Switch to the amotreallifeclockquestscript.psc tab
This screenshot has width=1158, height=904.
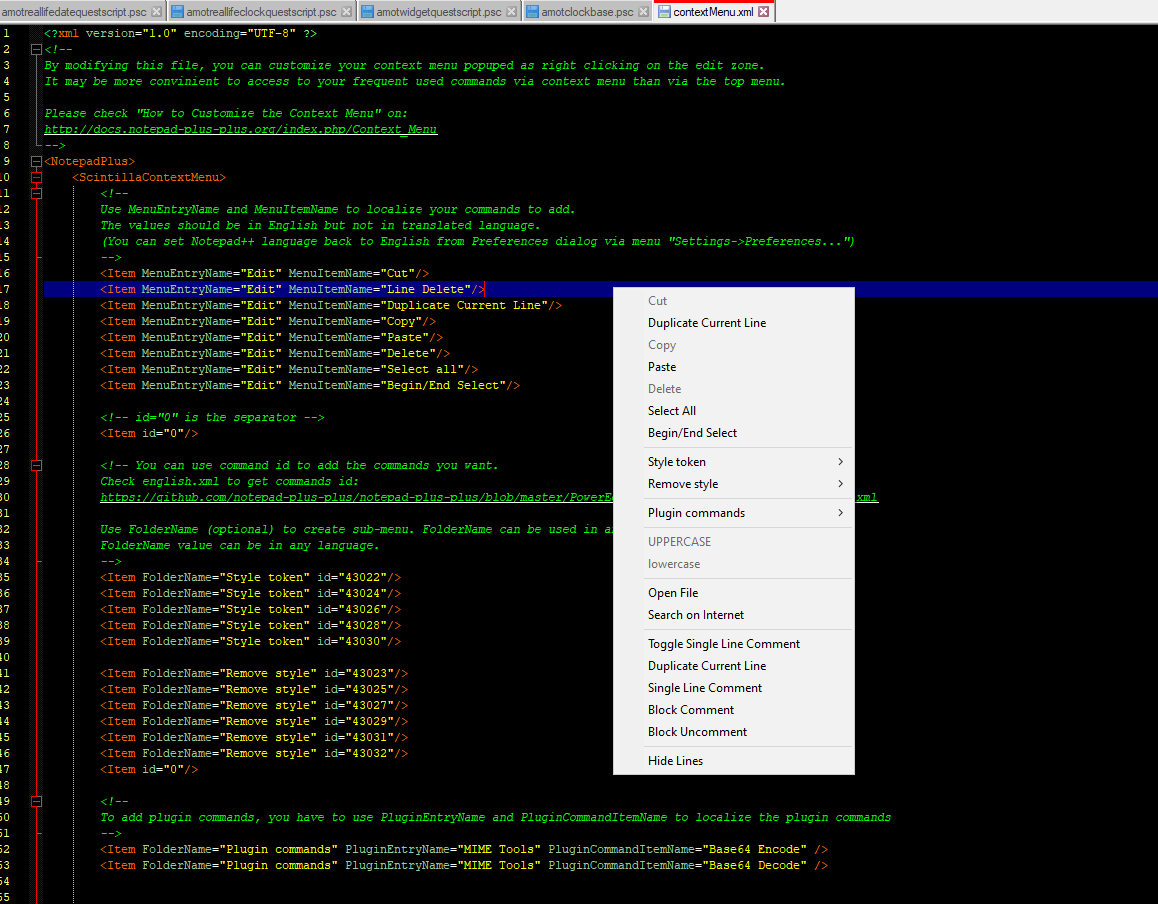pos(261,12)
